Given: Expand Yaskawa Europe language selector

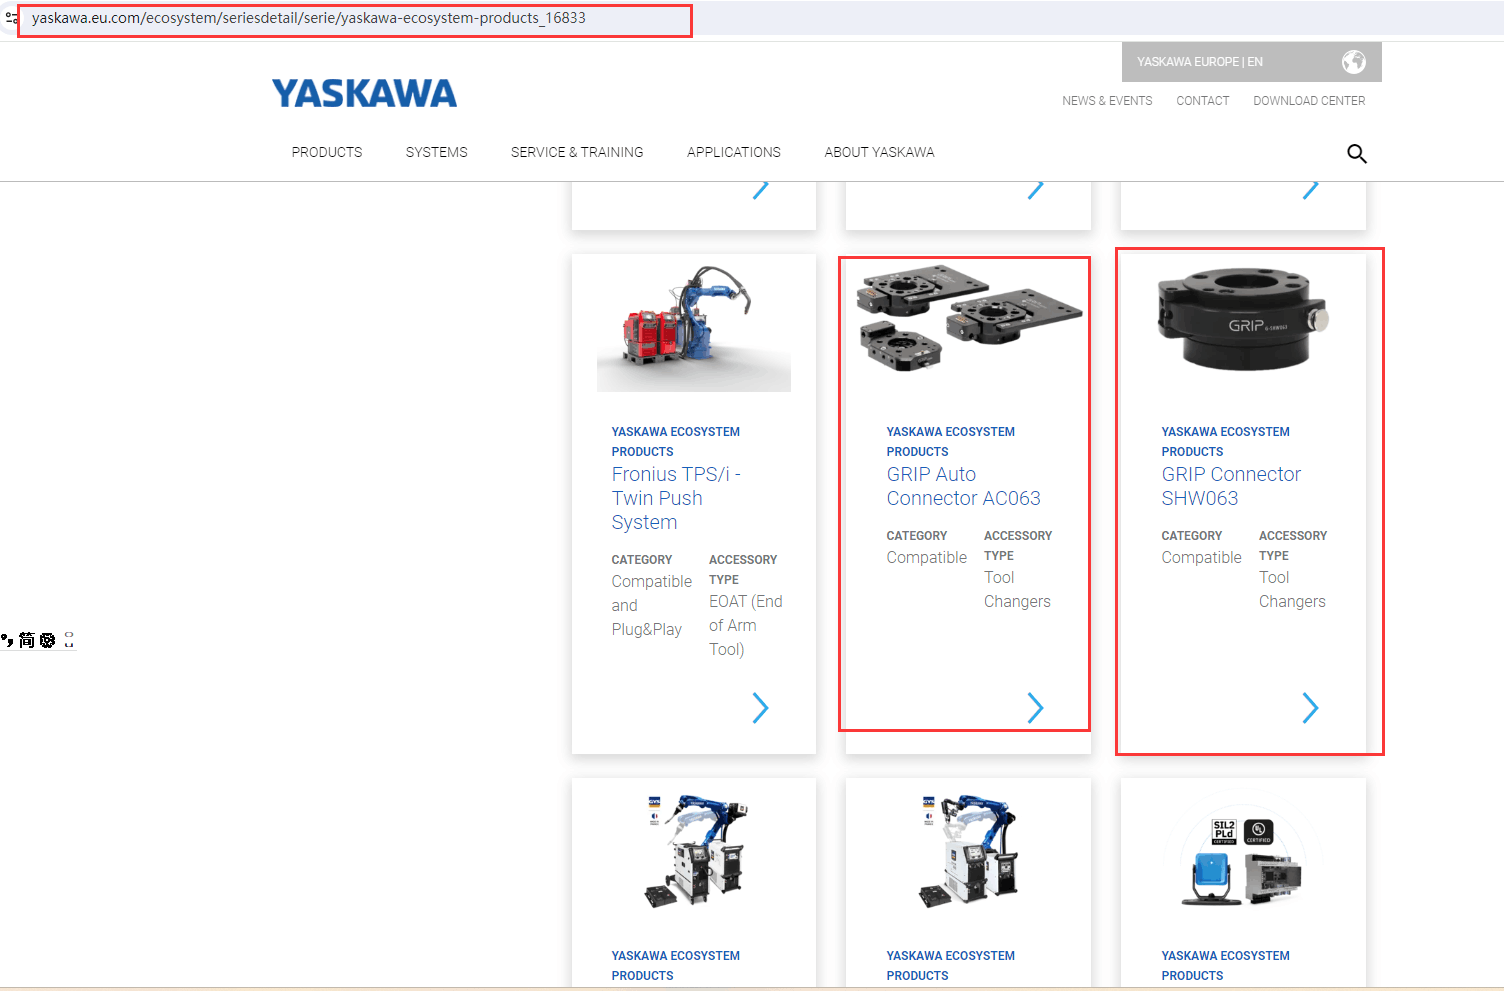Looking at the screenshot, I should point(1200,62).
